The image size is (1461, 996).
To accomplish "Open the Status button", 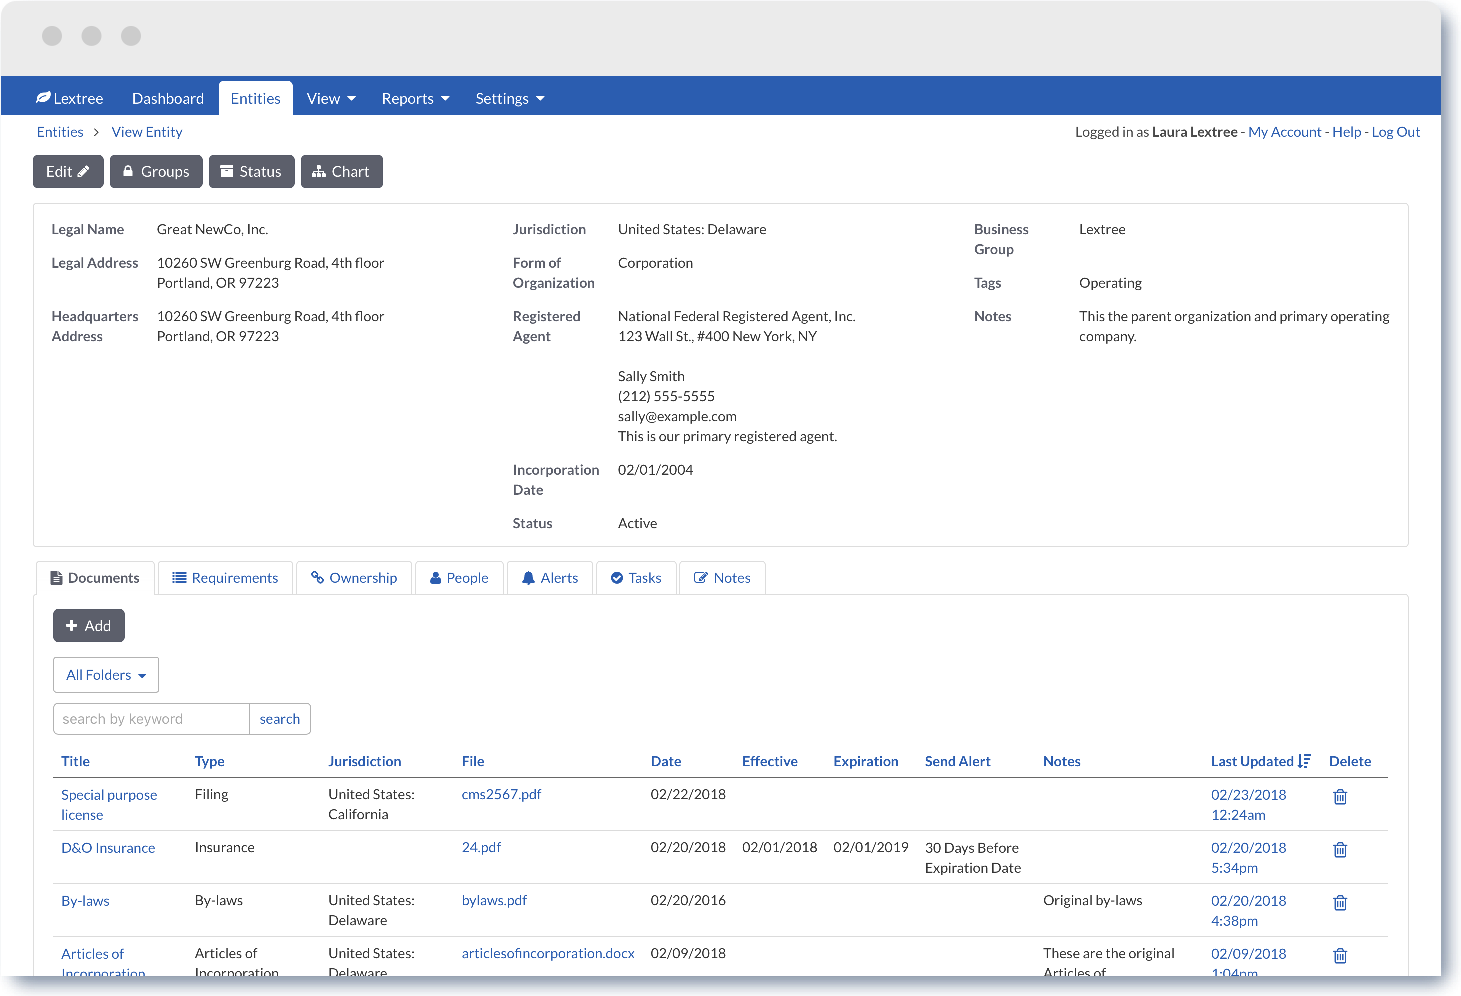I will (x=252, y=172).
